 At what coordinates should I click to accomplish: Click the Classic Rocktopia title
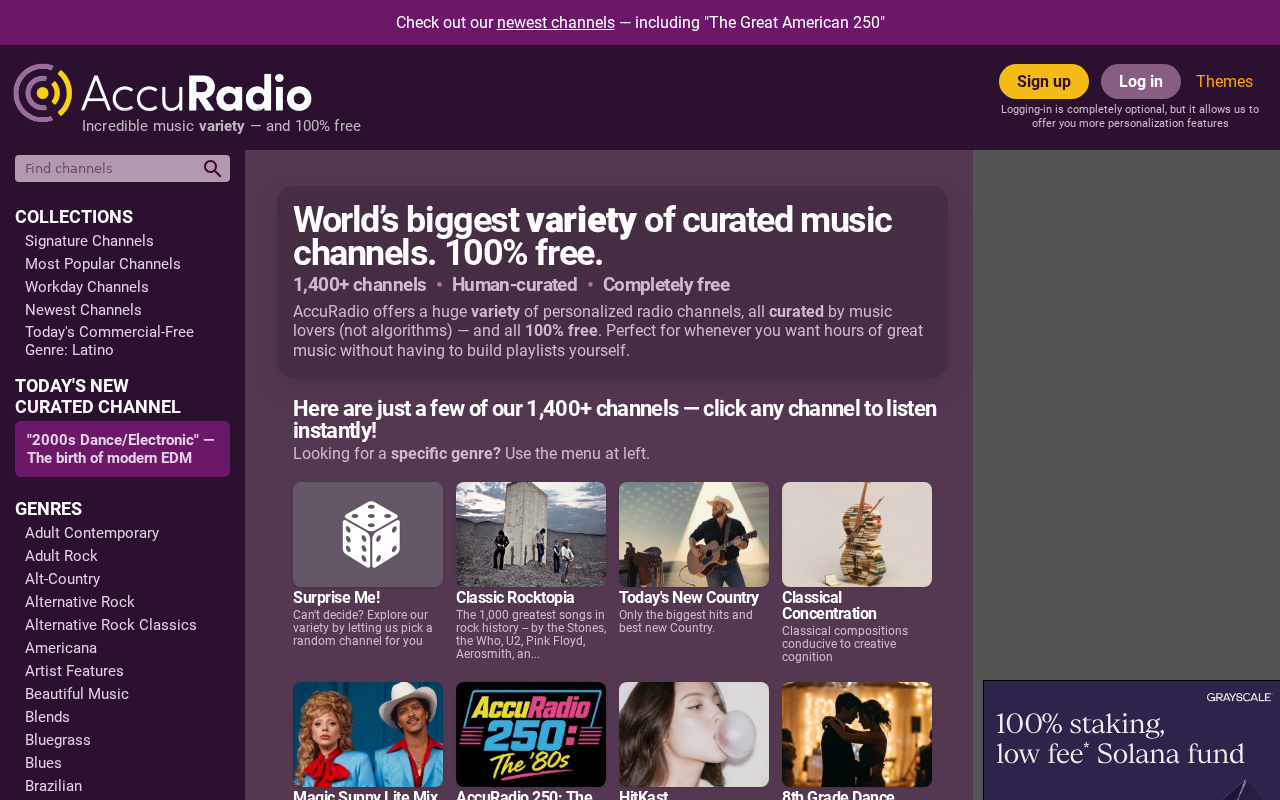pos(515,598)
